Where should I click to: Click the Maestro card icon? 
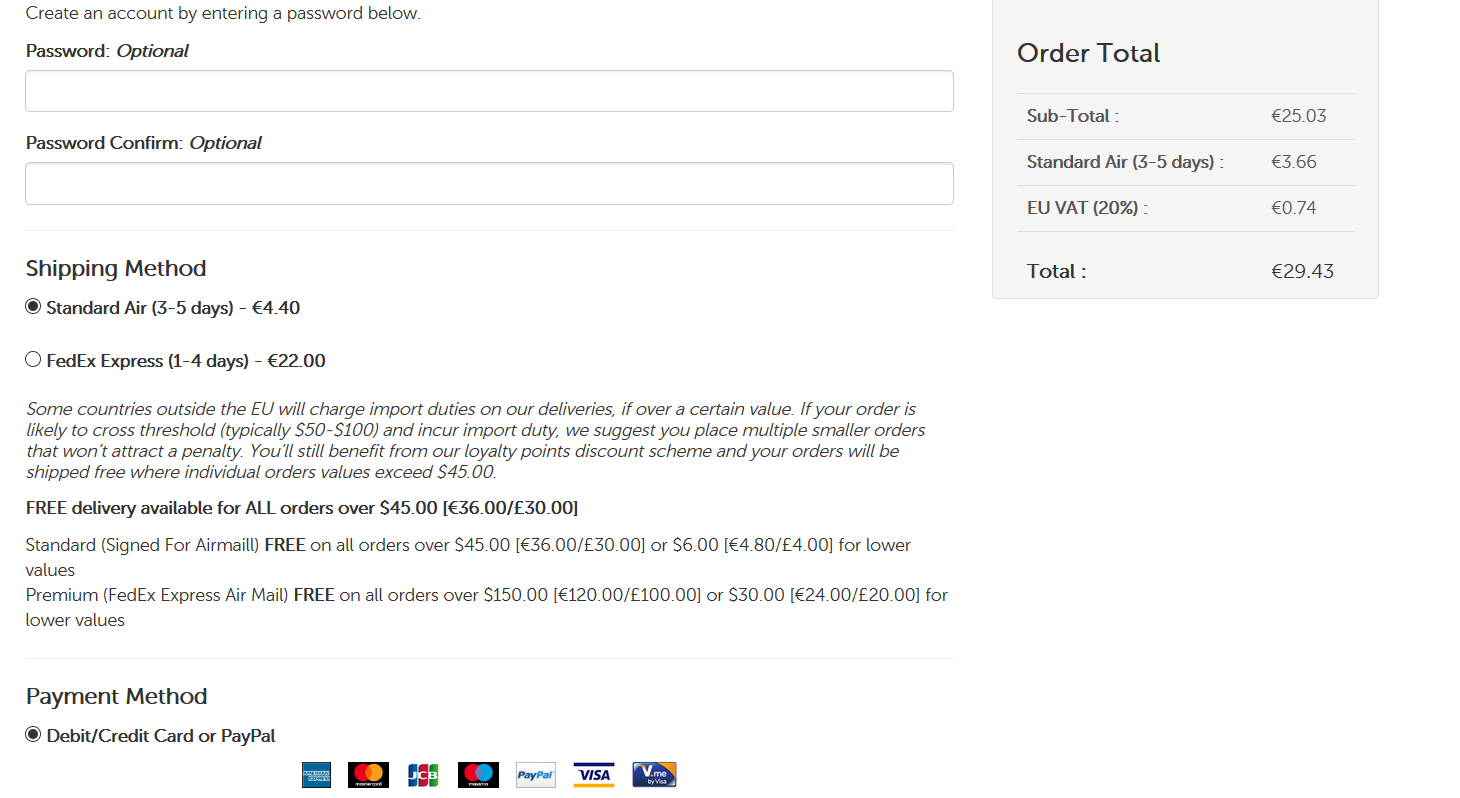point(478,775)
